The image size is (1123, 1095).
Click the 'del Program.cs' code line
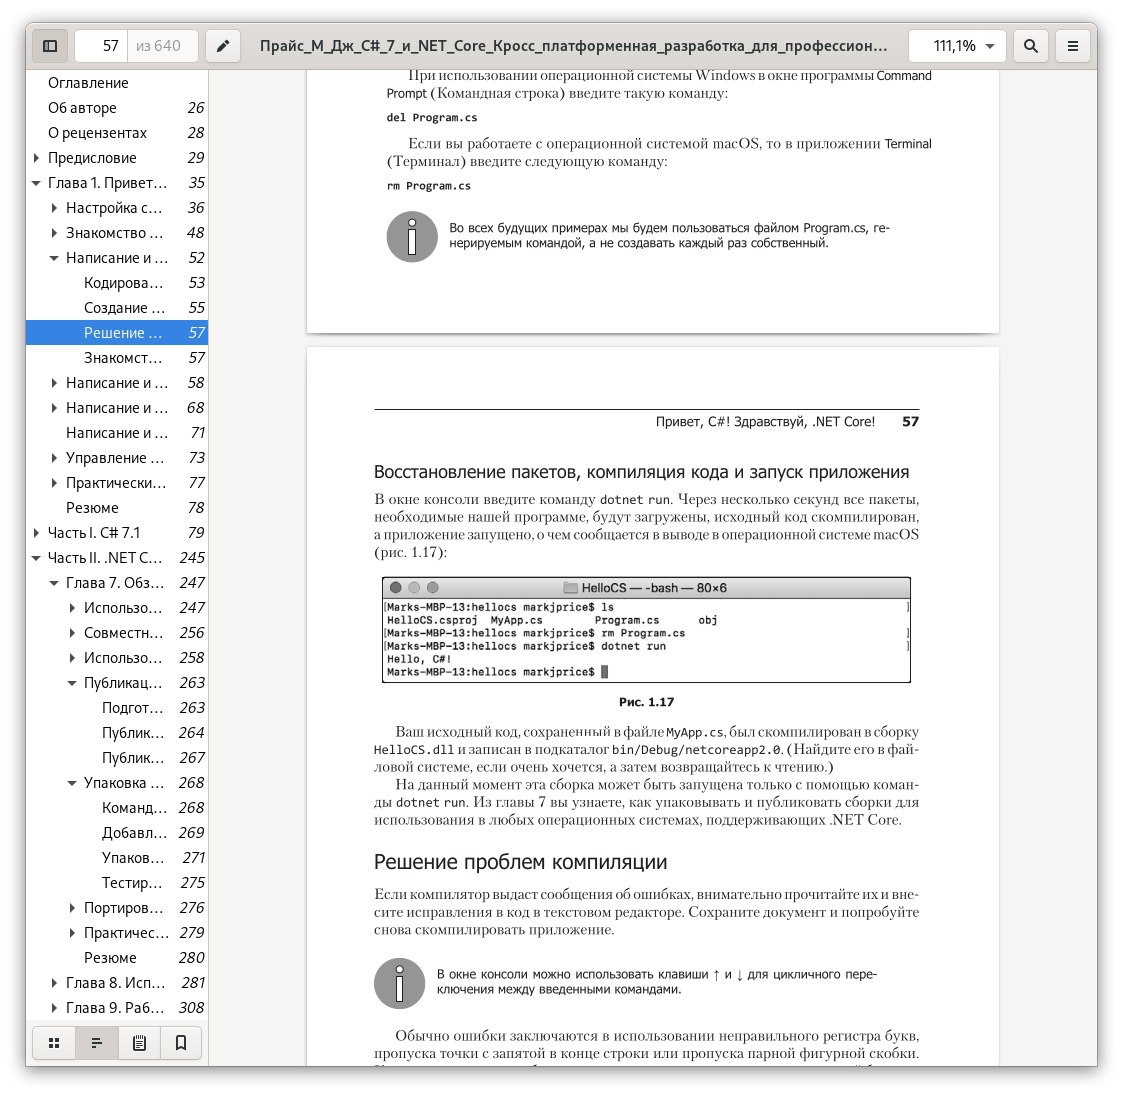(432, 117)
